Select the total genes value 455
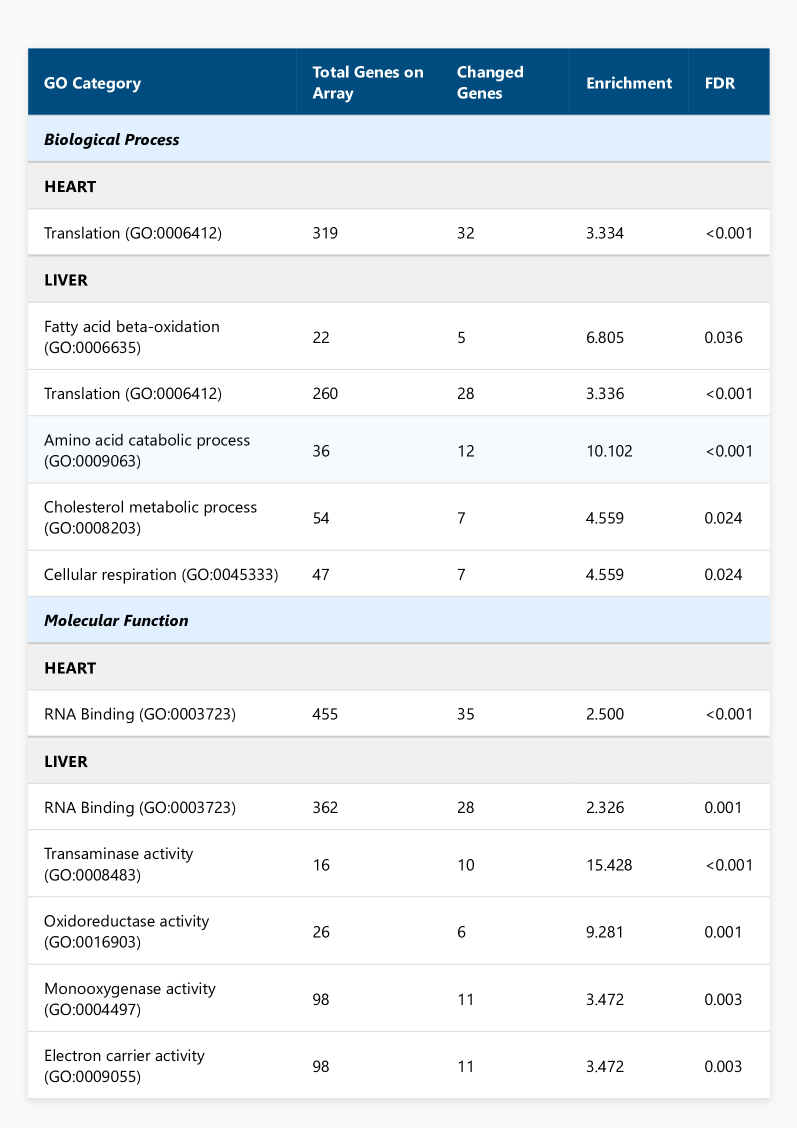797x1128 pixels. point(326,715)
